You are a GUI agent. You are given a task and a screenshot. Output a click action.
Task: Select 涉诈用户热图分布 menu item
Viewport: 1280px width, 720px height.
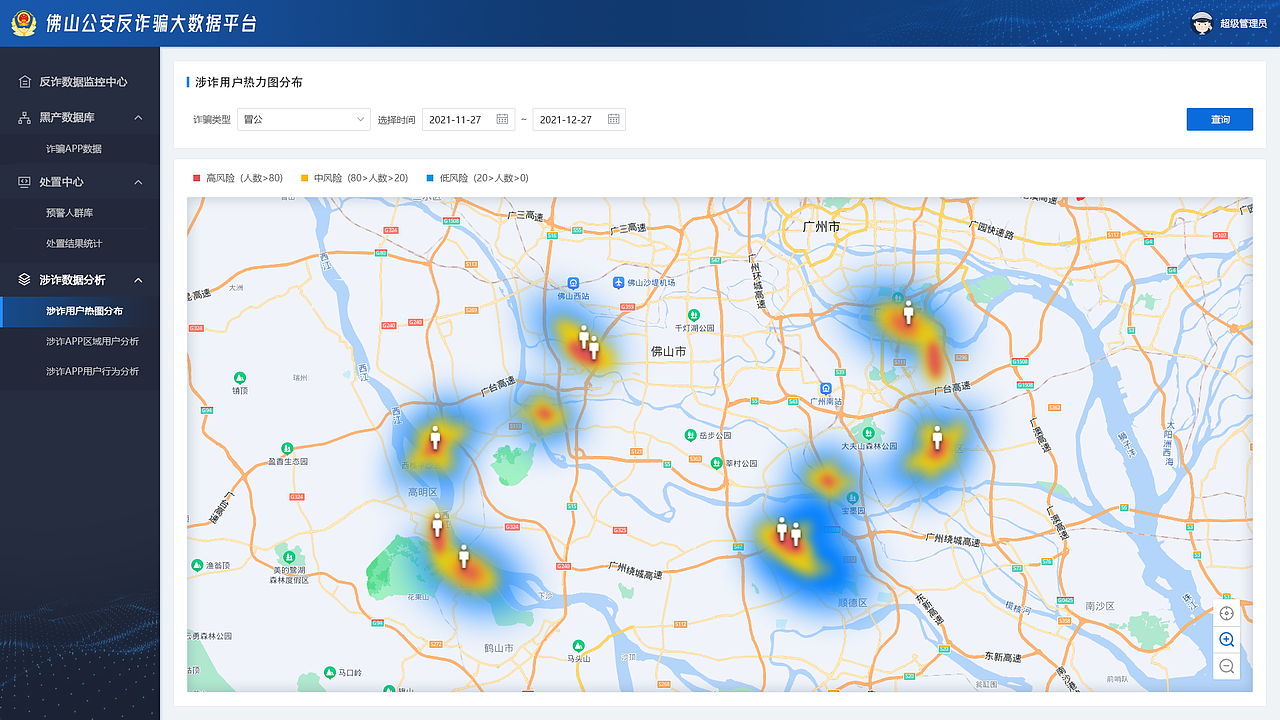coord(80,311)
